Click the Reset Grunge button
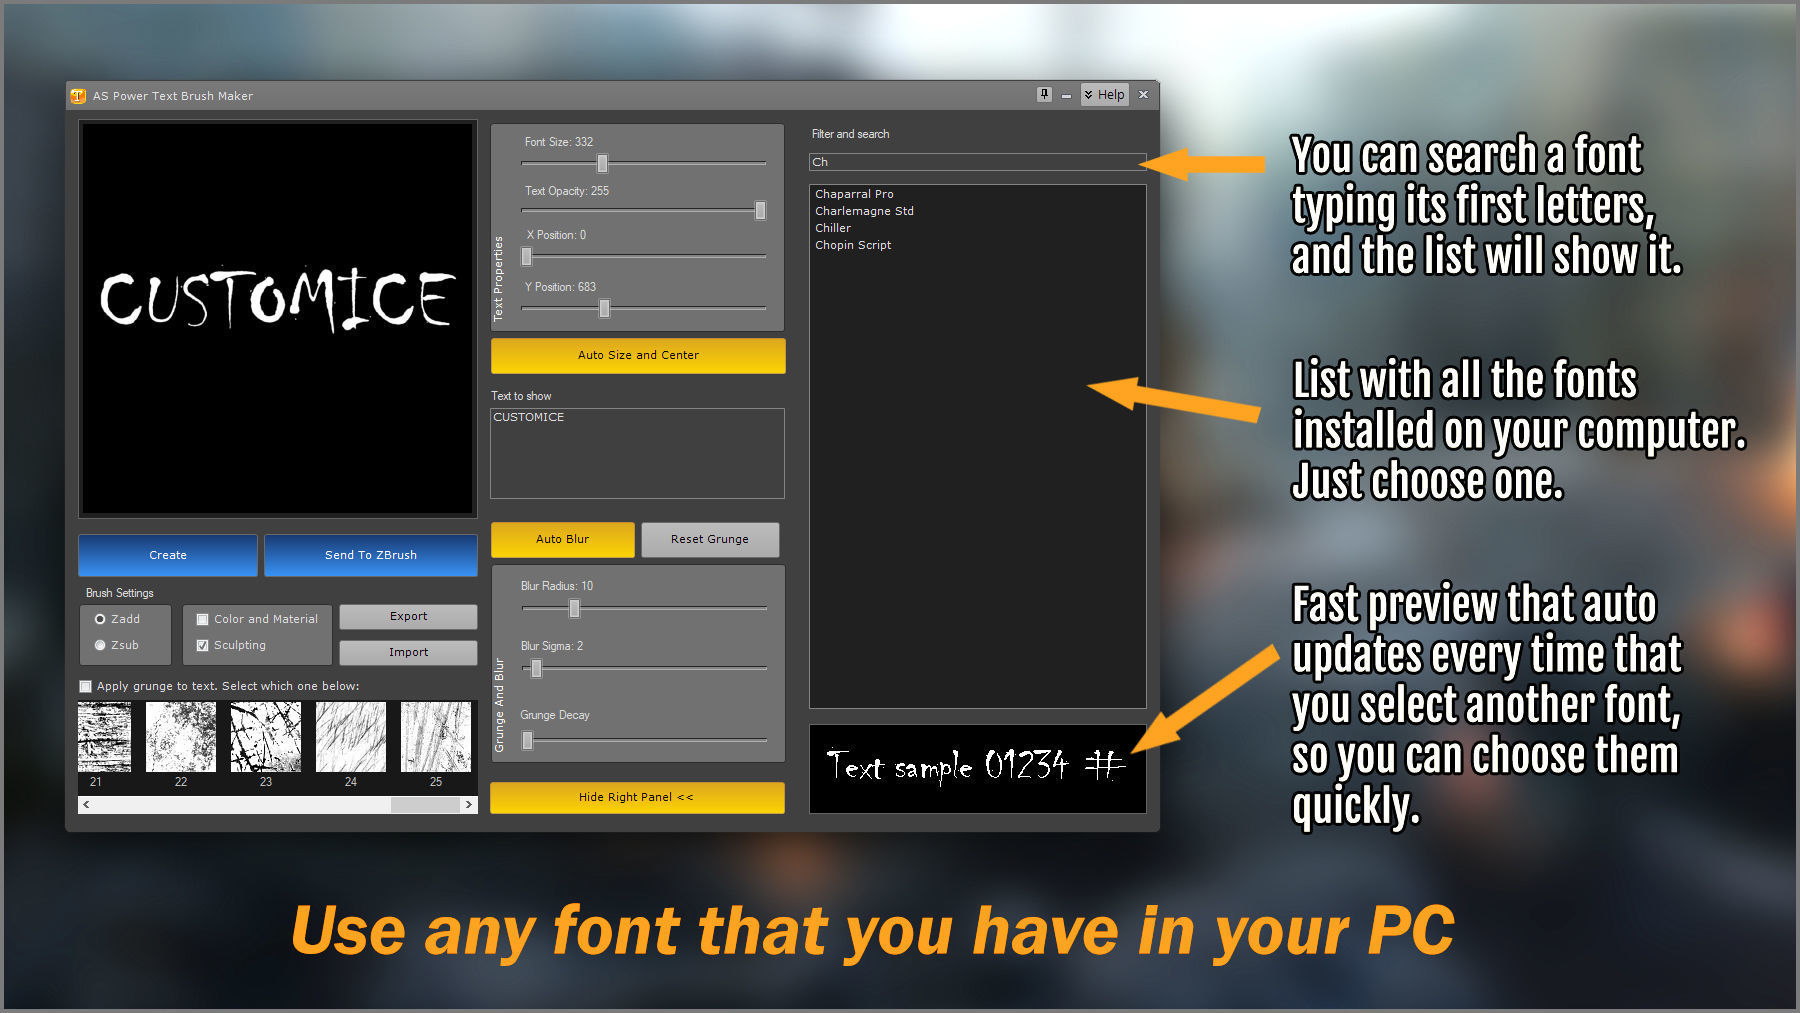The image size is (1800, 1013). coord(710,539)
